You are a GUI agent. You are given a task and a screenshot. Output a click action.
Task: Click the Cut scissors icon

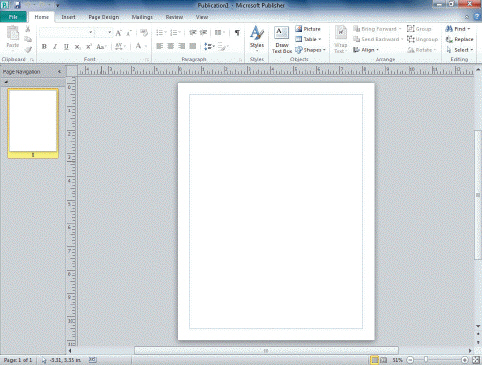coord(28,29)
